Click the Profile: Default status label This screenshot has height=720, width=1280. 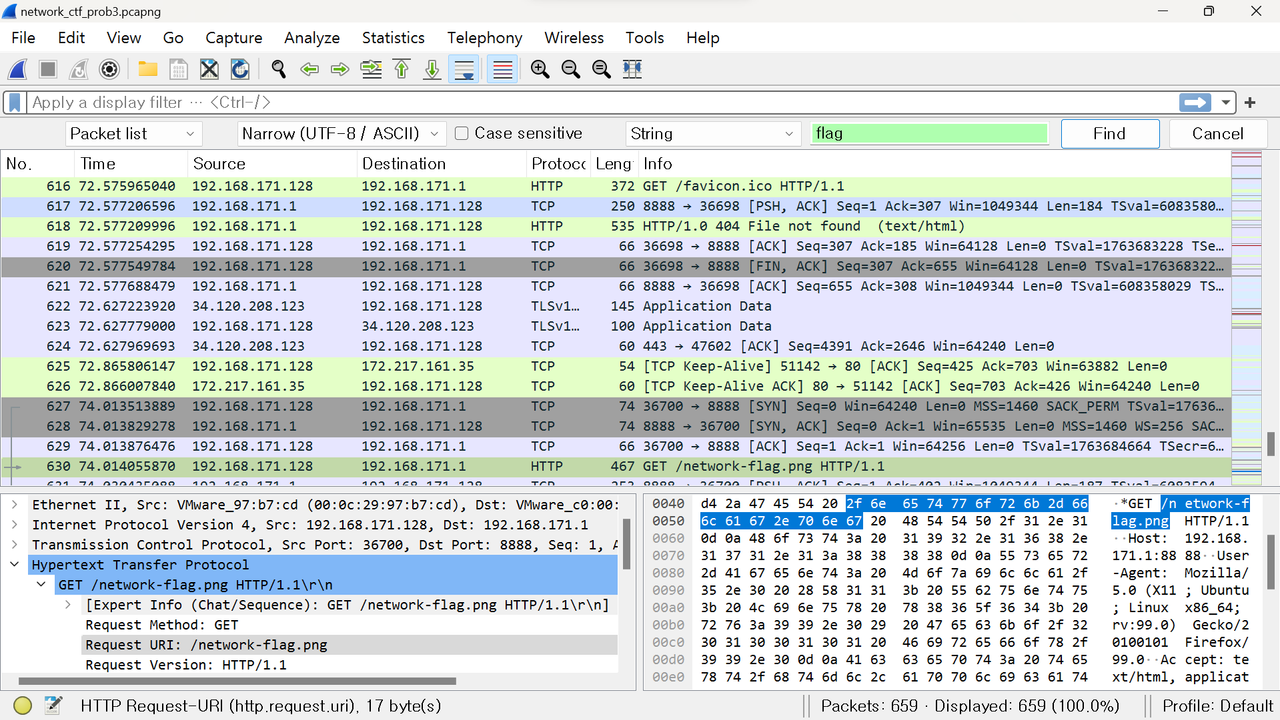tap(1217, 706)
